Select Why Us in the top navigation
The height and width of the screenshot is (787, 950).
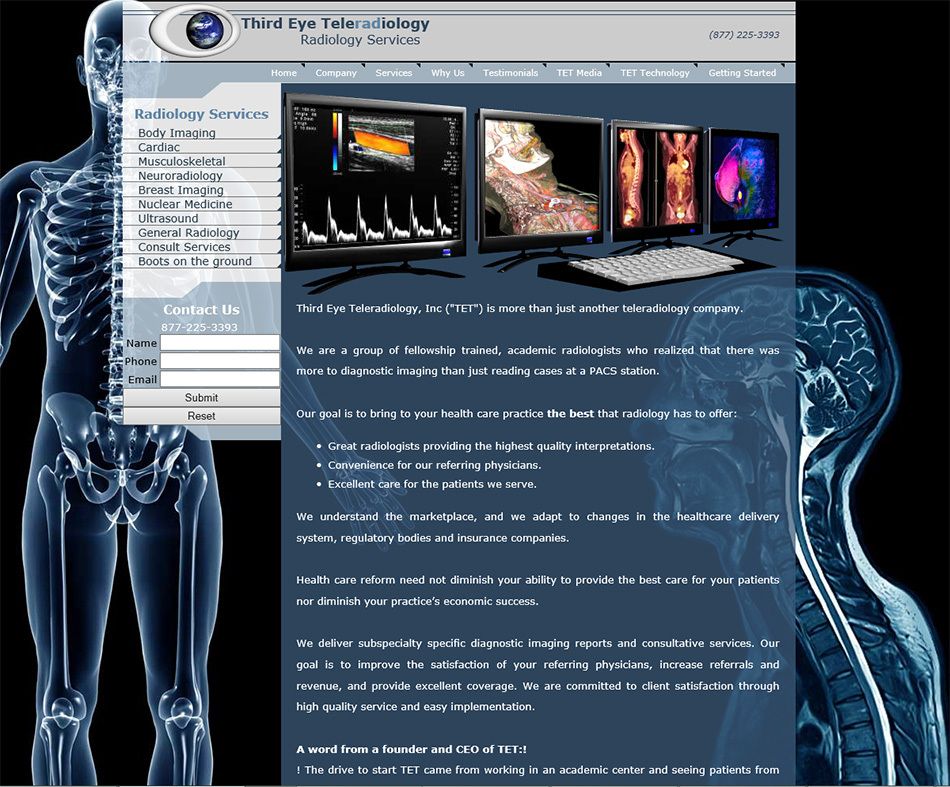point(447,73)
